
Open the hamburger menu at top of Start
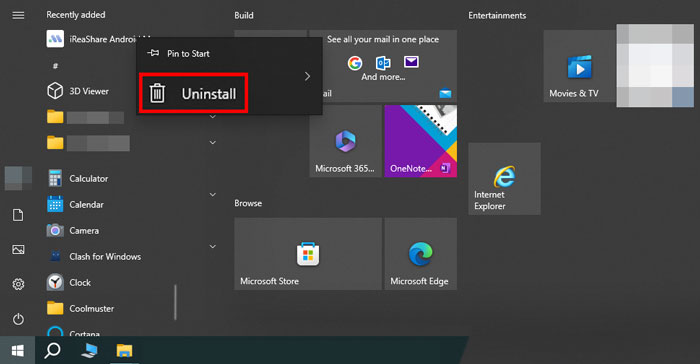pos(18,16)
